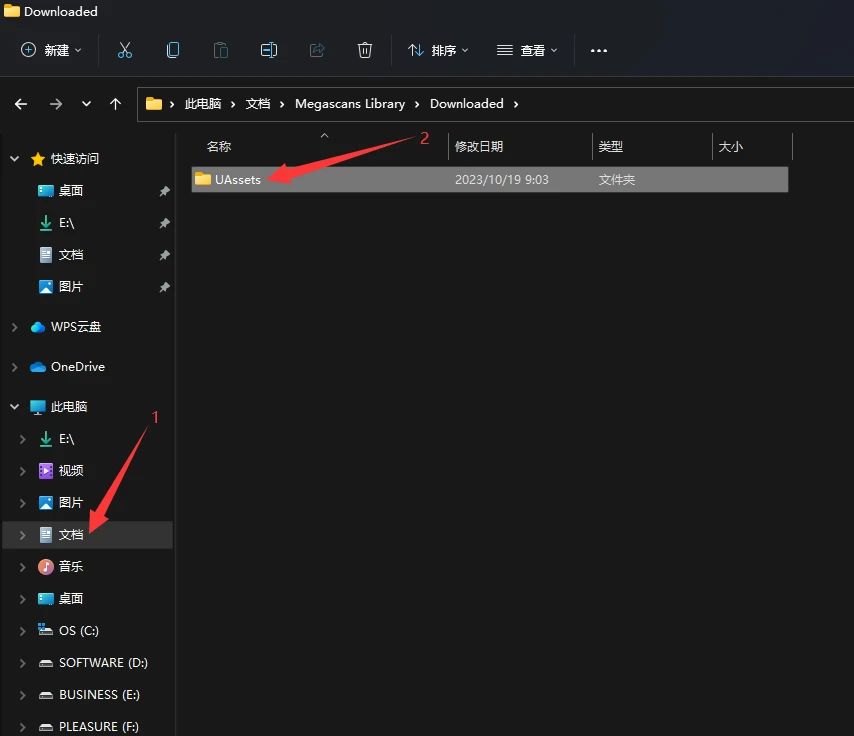
Task: Click the OS (C:) drive icon
Action: 46,630
